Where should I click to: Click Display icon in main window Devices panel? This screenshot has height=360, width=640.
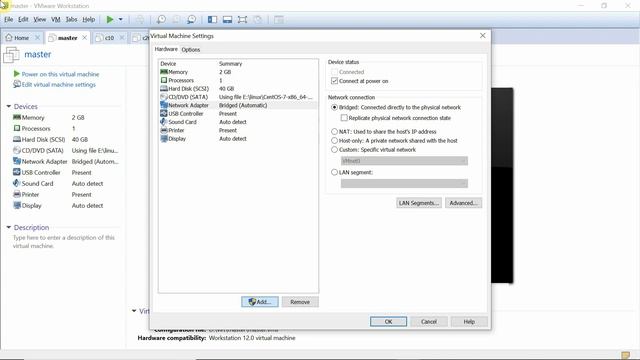pyautogui.click(x=17, y=205)
